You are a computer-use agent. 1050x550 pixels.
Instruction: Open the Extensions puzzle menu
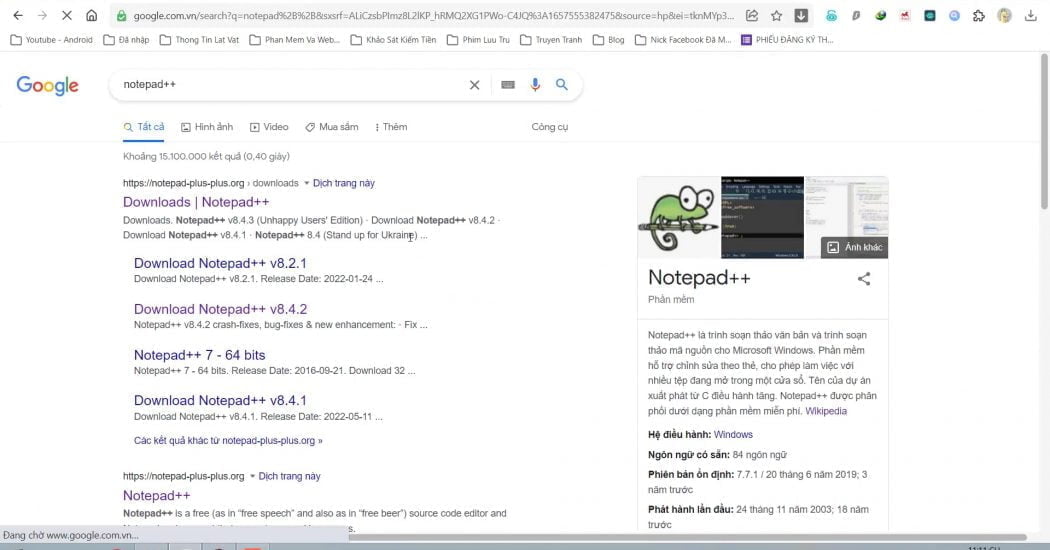[x=979, y=15]
